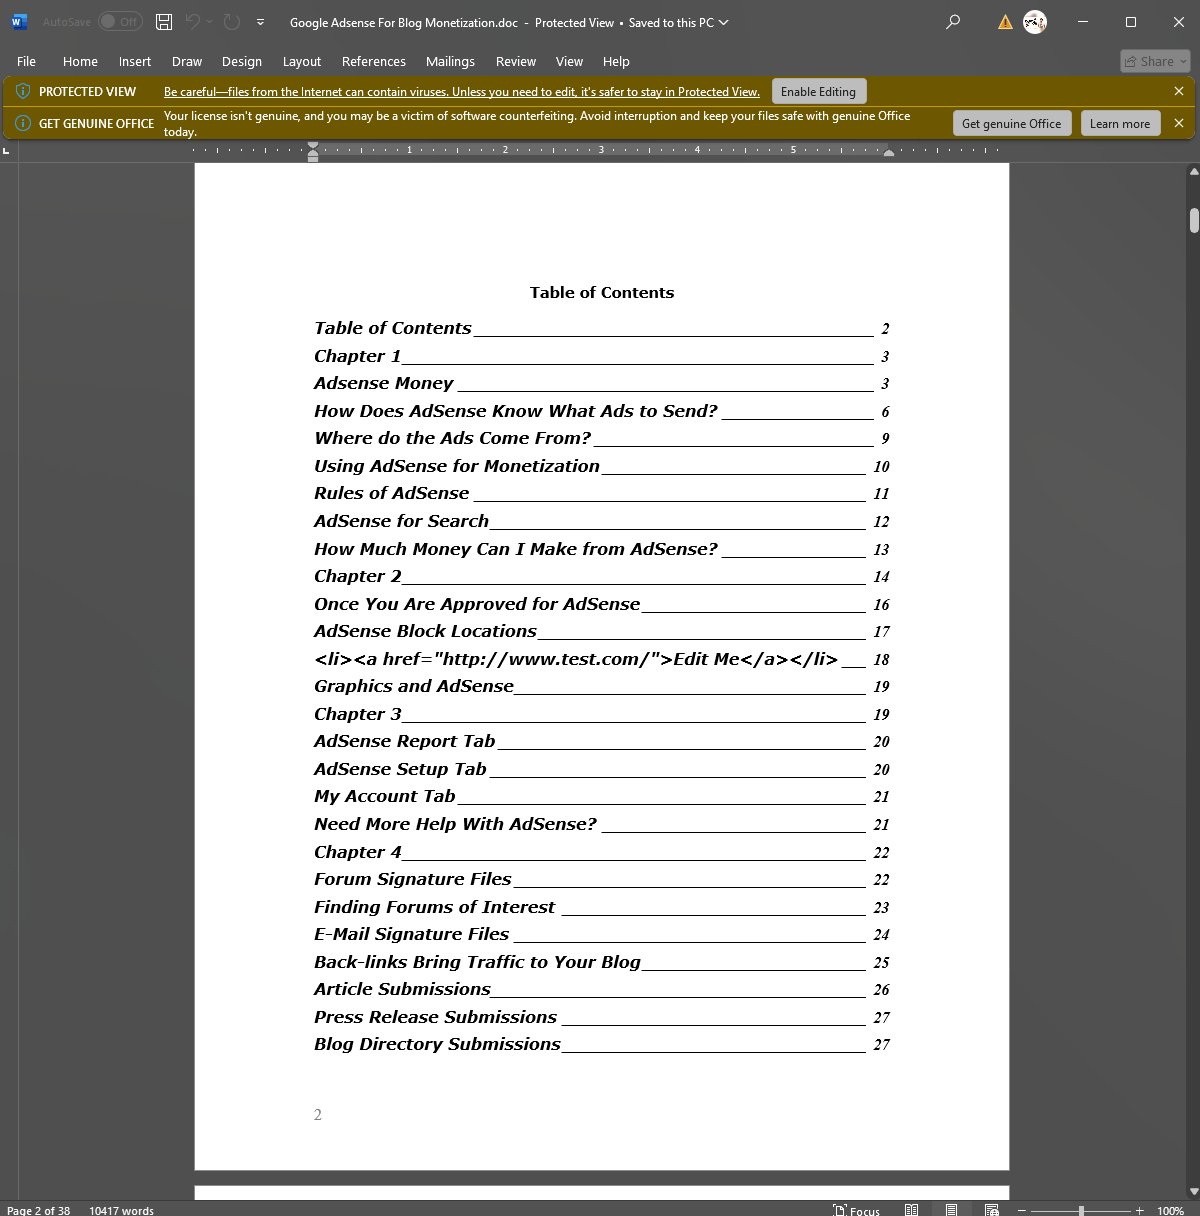This screenshot has height=1216, width=1200.
Task: Click 'Article Submissions' contents entry
Action: [602, 989]
